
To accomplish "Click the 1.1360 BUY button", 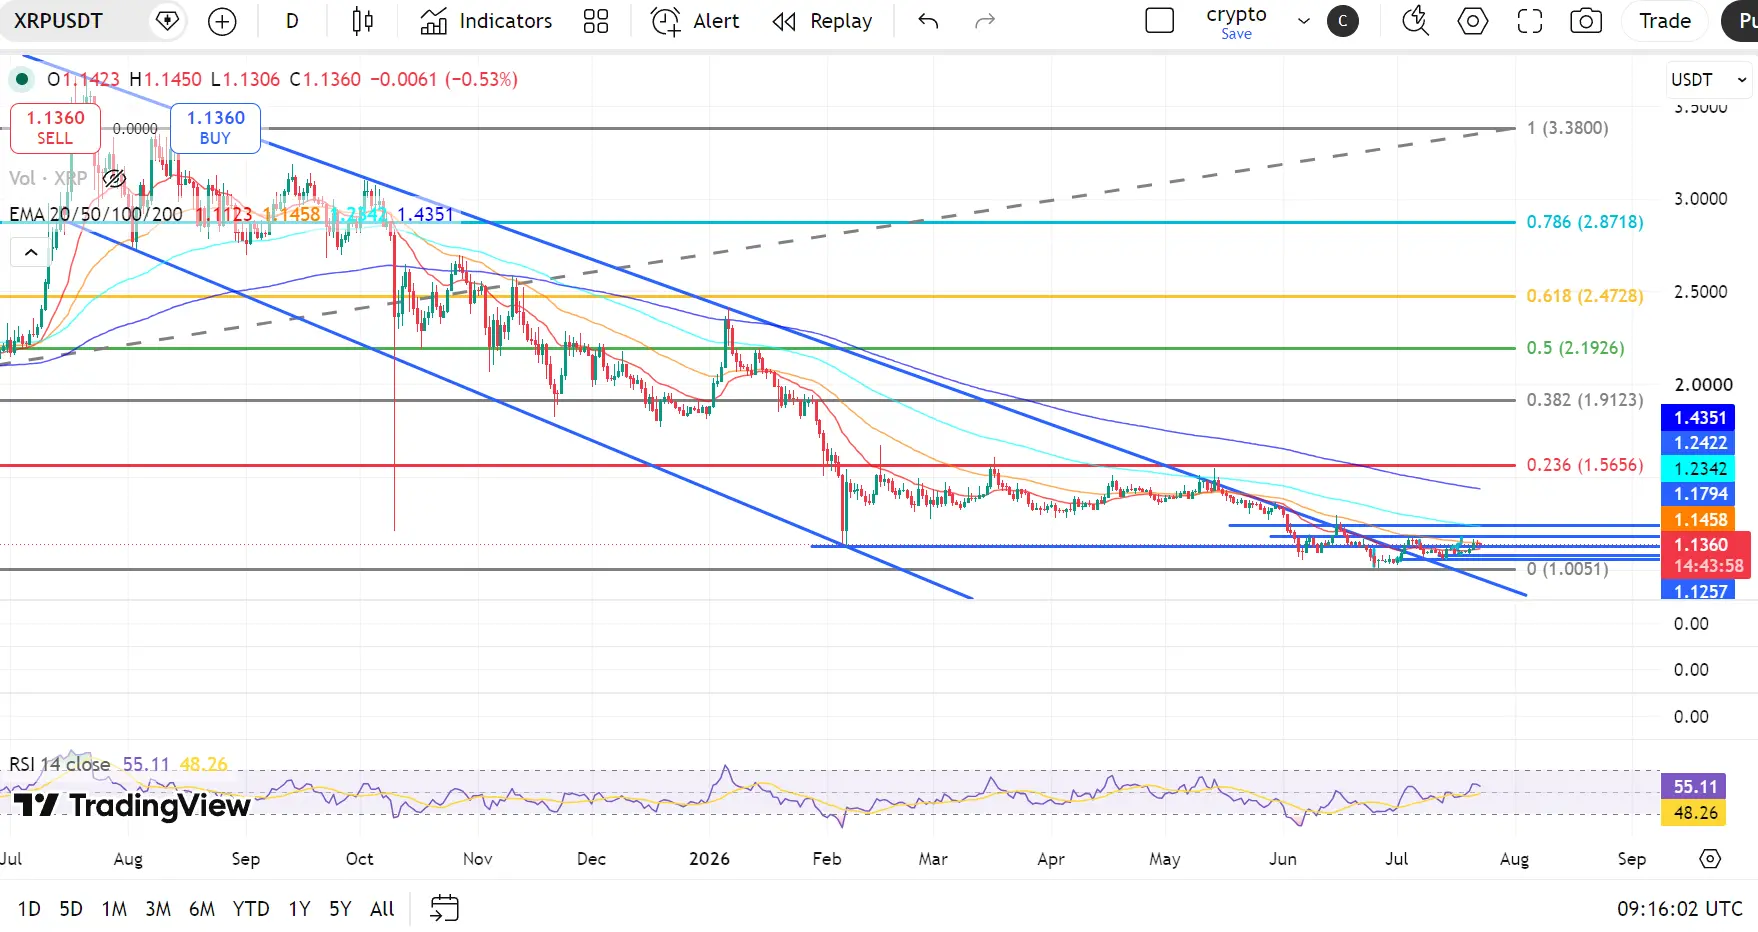I will coord(215,128).
